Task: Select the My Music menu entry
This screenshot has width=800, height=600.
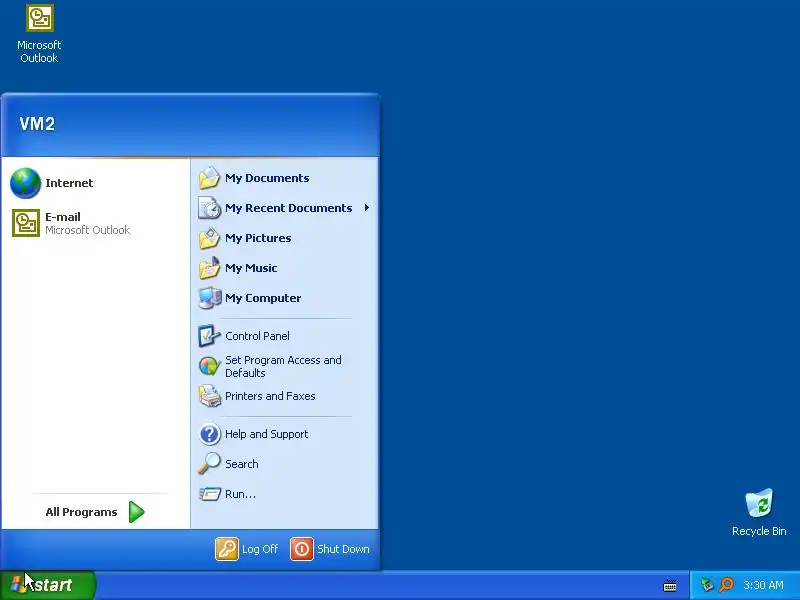Action: coord(286,268)
